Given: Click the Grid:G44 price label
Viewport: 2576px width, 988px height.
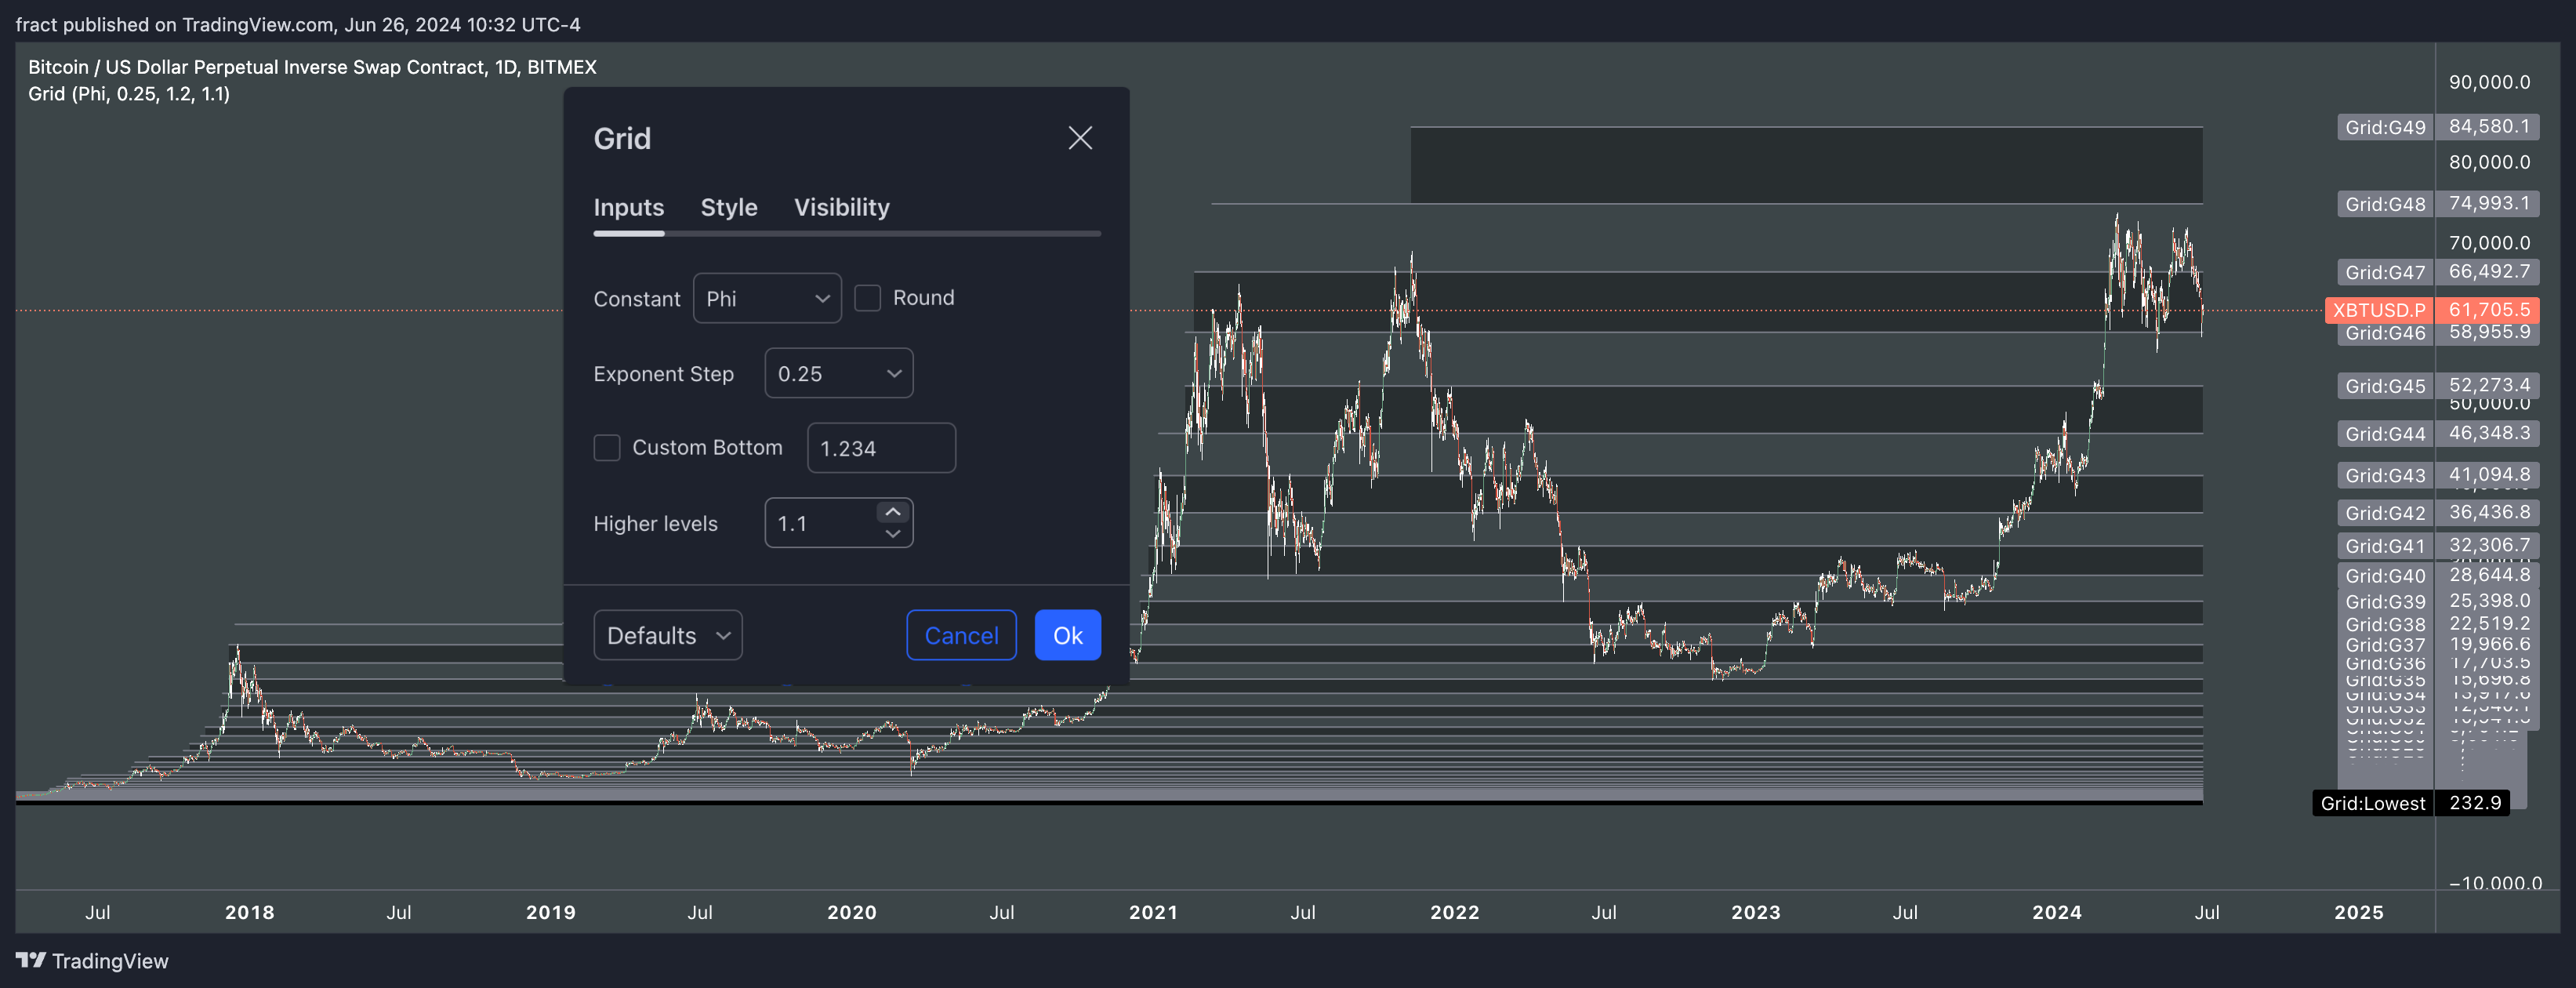Looking at the screenshot, I should point(2385,434).
